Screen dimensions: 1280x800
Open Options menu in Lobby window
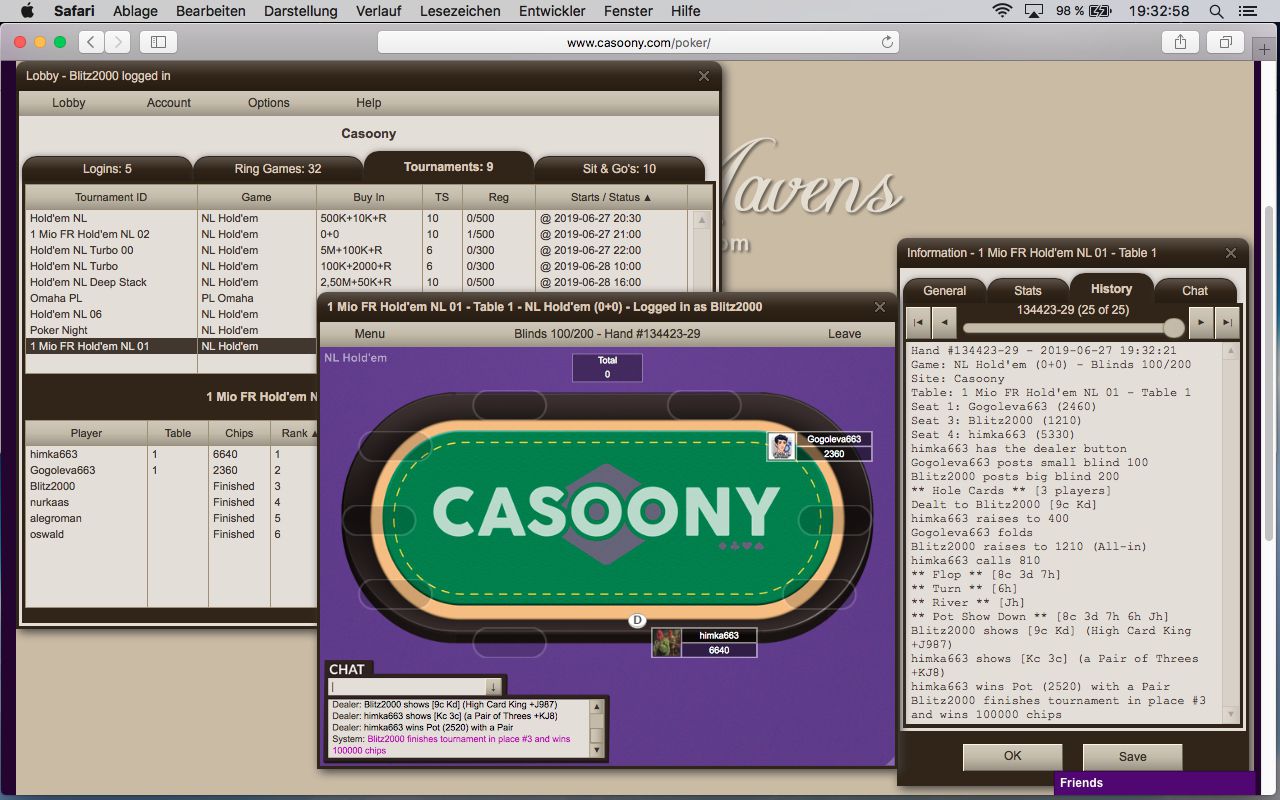coord(269,103)
